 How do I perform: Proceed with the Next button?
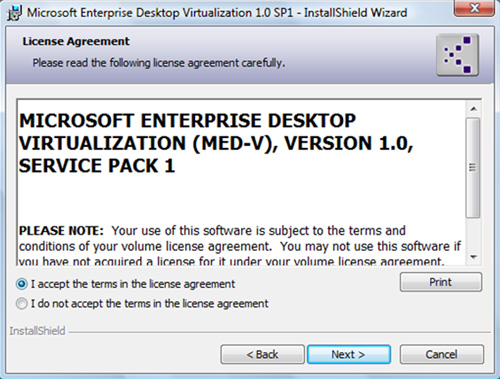tap(349, 354)
